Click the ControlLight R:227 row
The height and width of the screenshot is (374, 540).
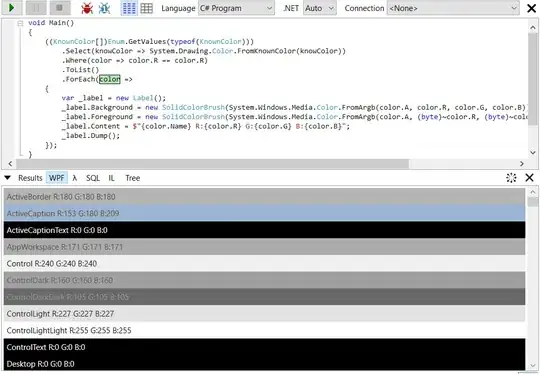click(x=264, y=313)
